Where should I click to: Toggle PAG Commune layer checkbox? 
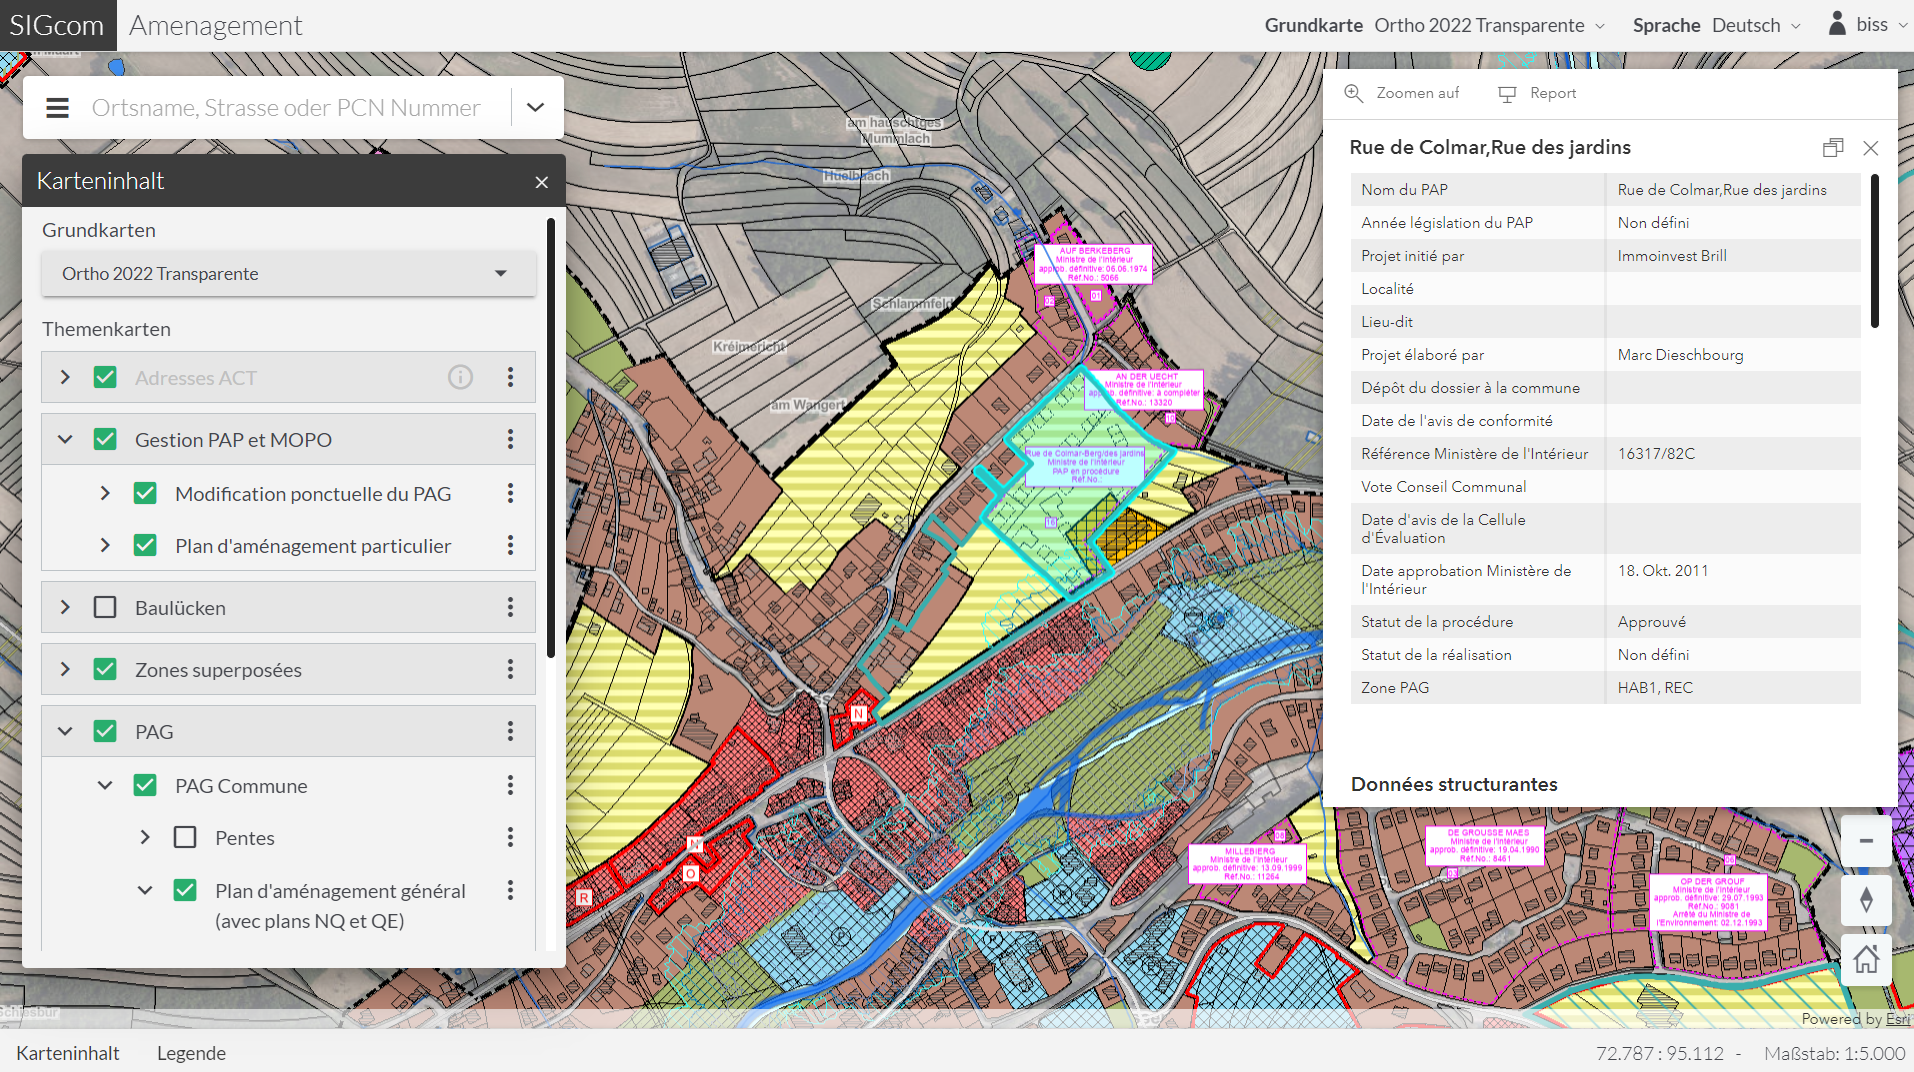coord(145,785)
